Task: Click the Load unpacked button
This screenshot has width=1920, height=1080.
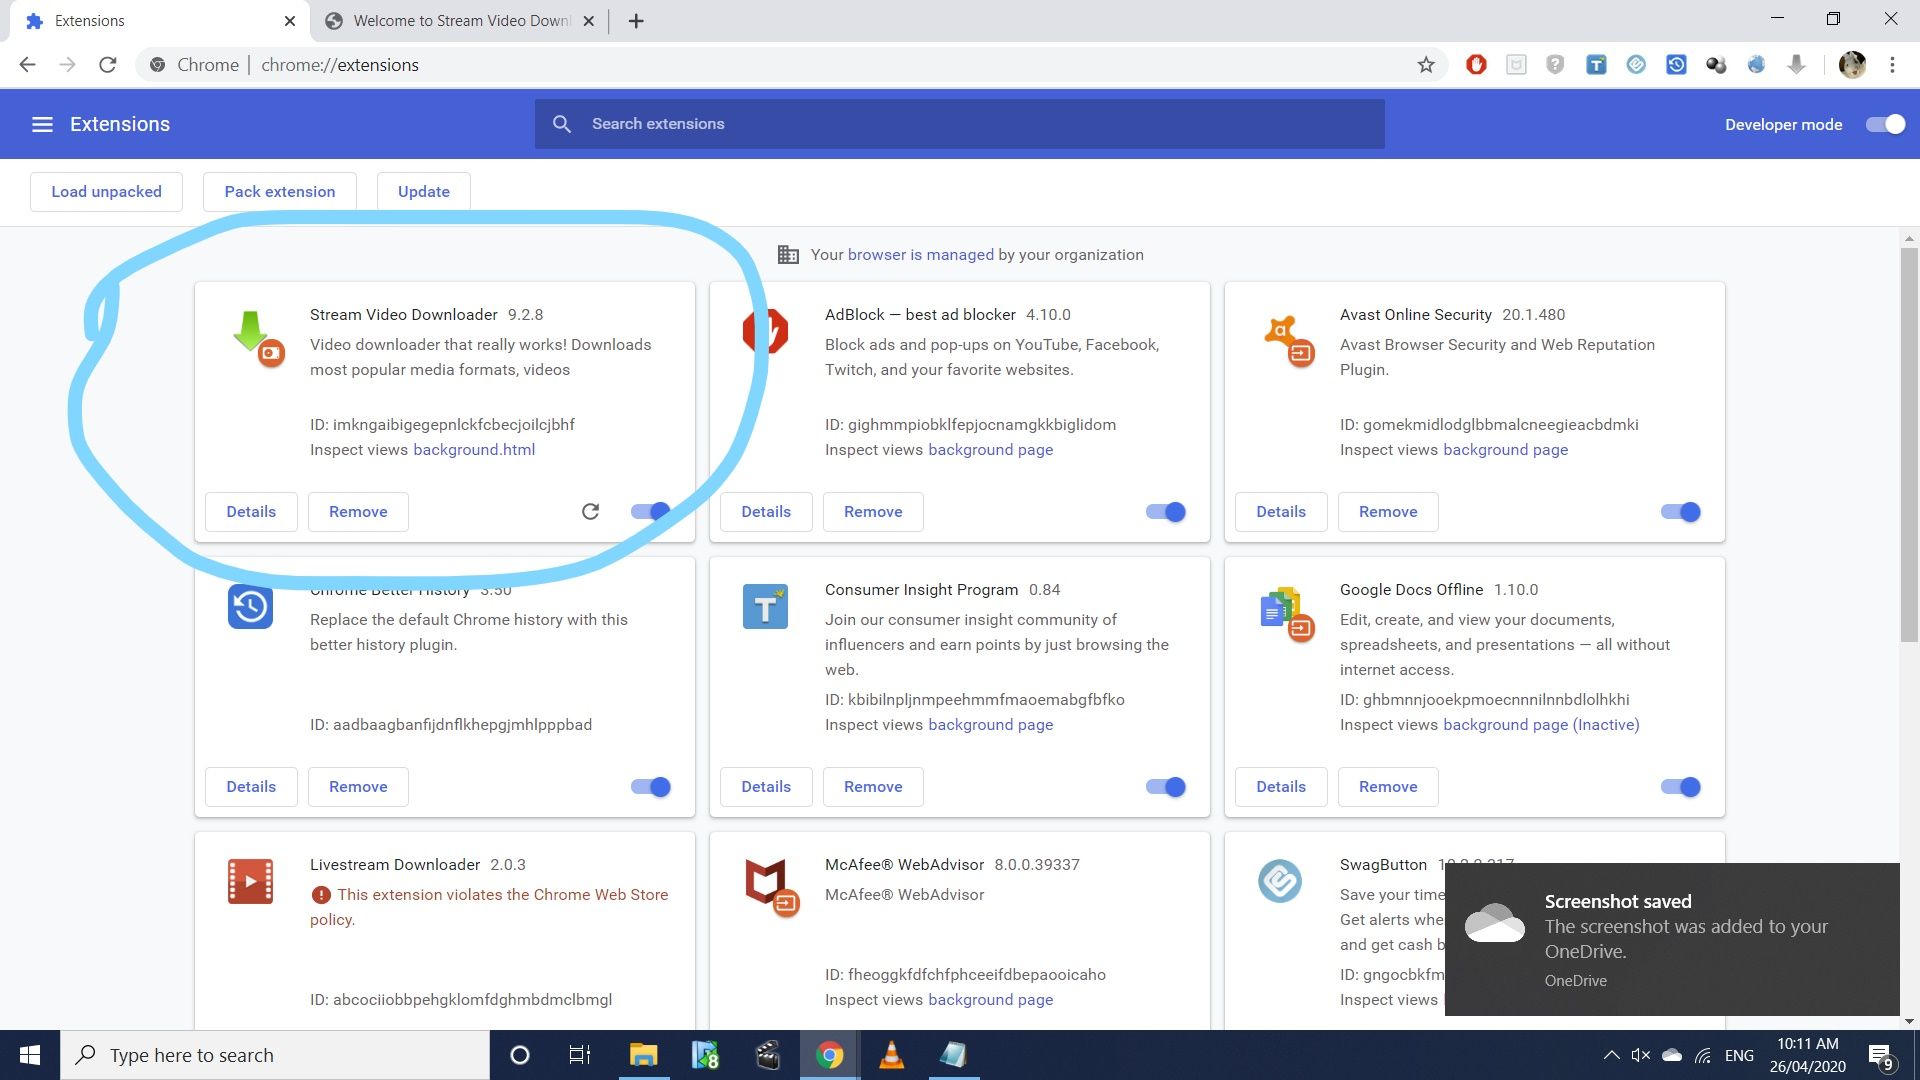Action: [x=106, y=192]
